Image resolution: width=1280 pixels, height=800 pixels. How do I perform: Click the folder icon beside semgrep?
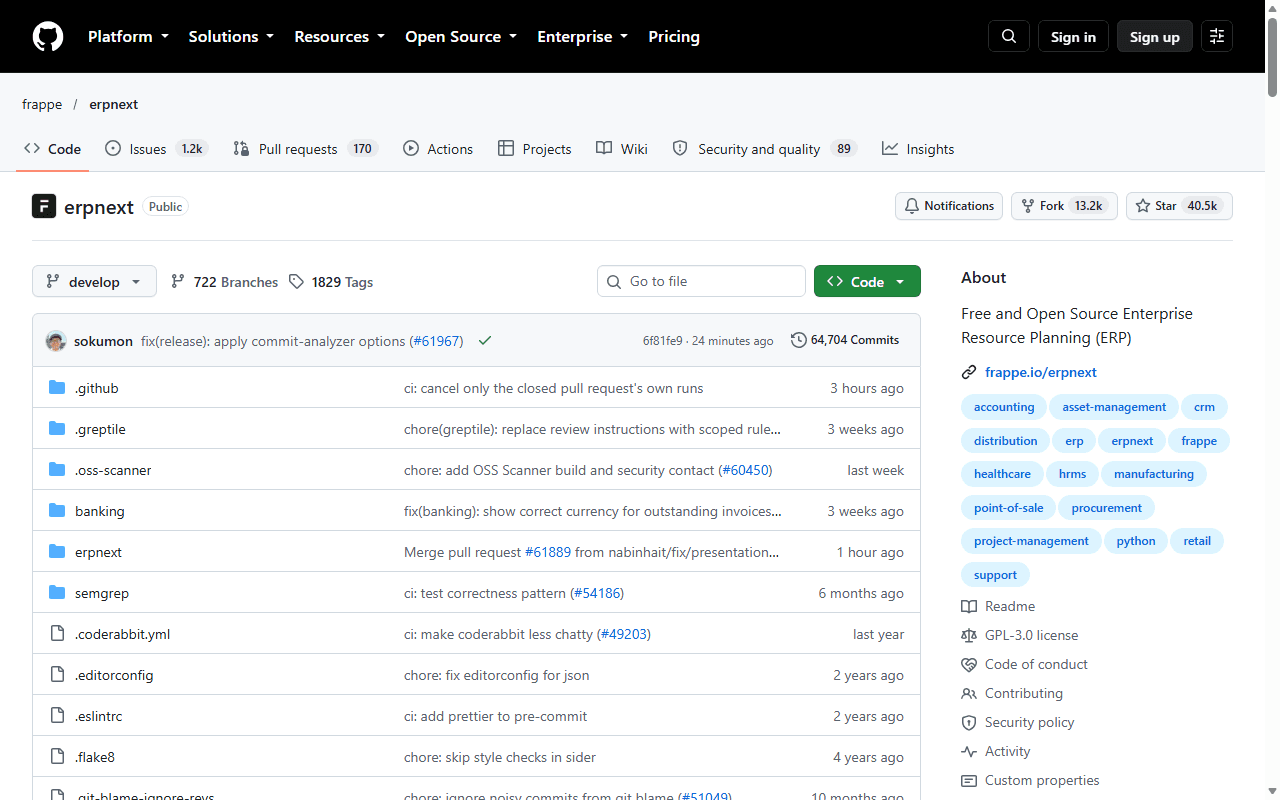click(x=57, y=593)
